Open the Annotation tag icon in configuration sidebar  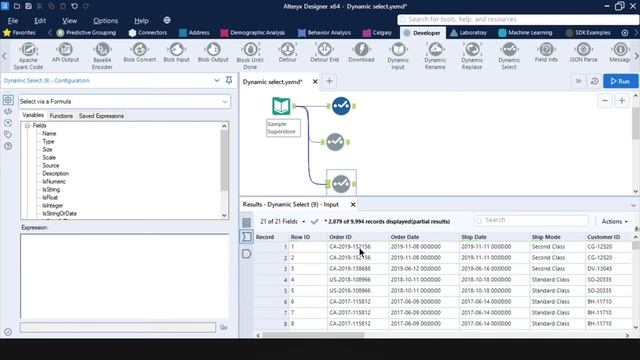point(8,135)
